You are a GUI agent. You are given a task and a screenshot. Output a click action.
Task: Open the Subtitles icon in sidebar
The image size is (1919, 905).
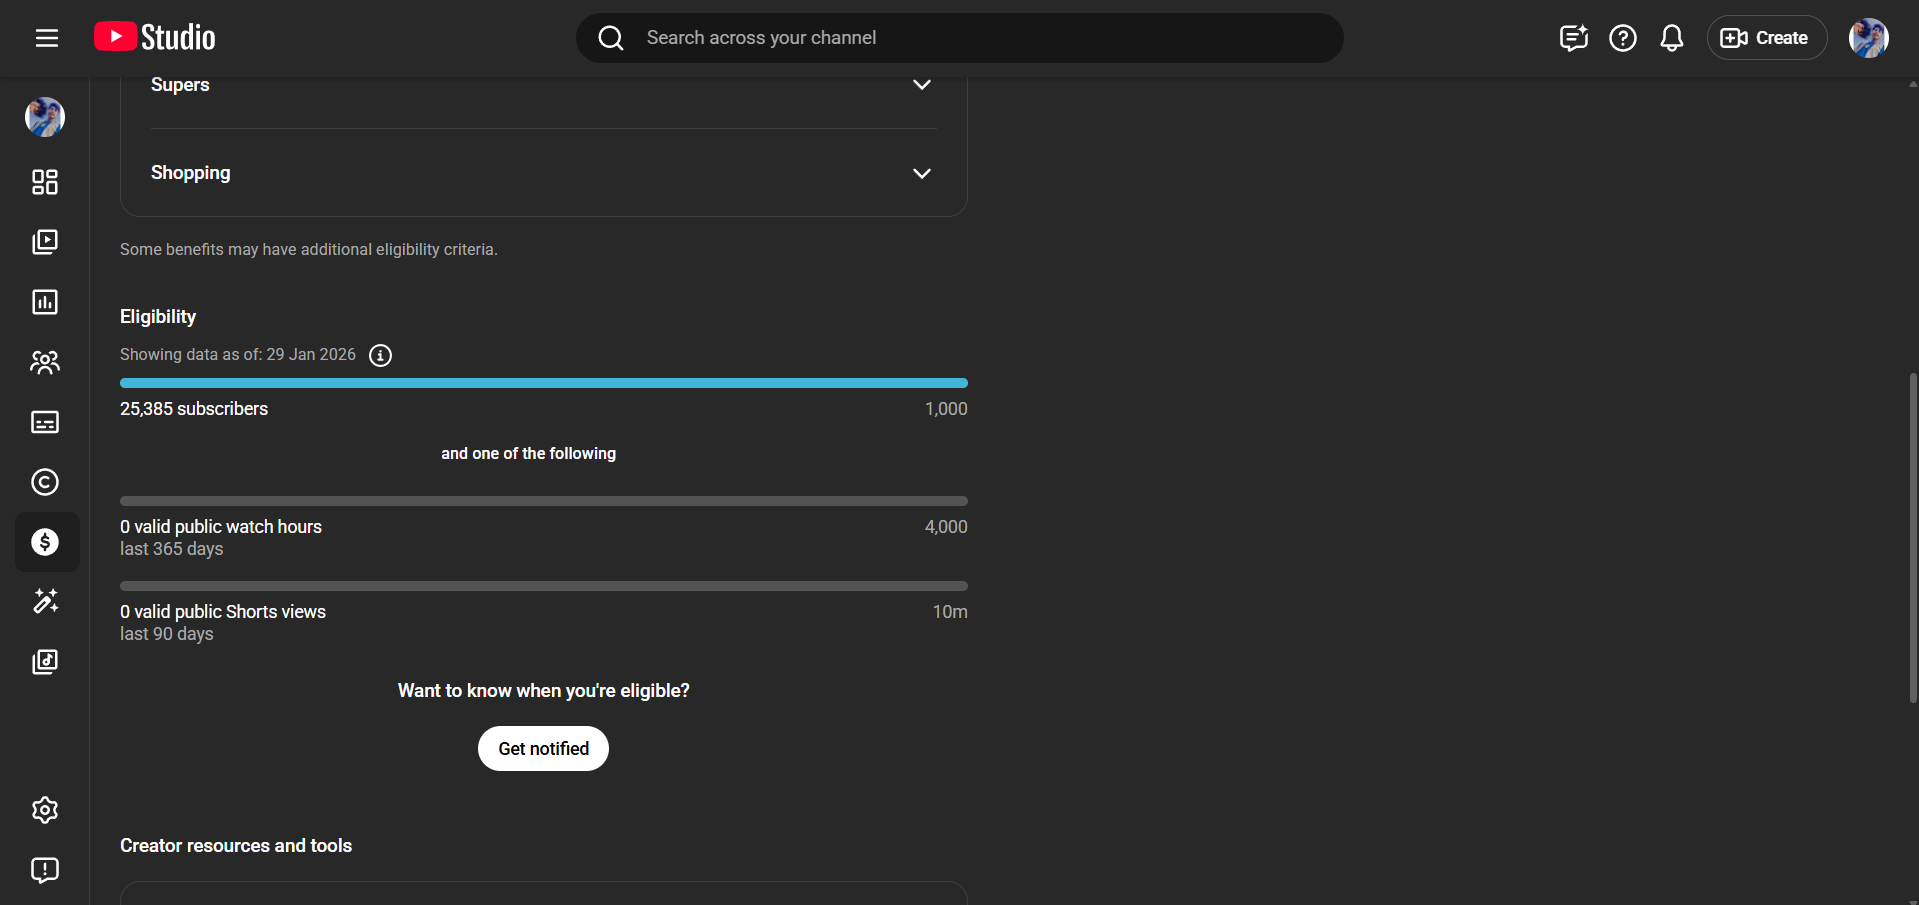pos(45,422)
